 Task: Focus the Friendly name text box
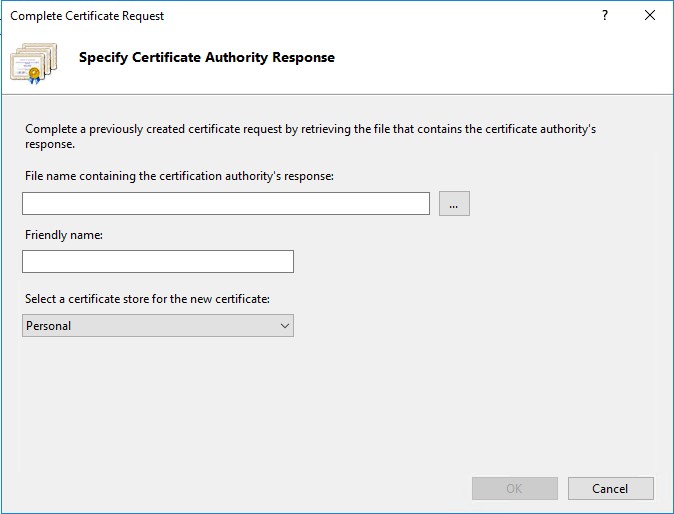(158, 261)
